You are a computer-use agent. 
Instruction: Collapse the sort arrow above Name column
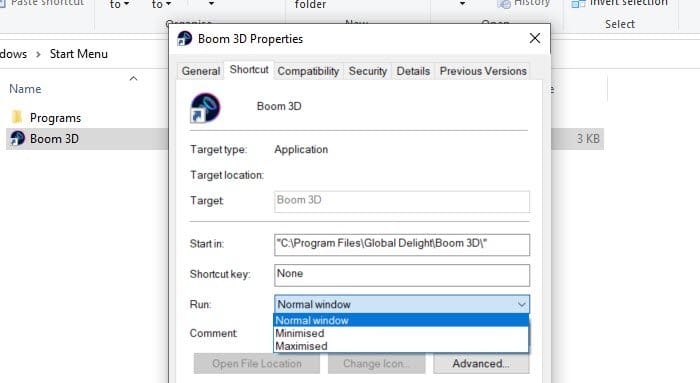[x=133, y=79]
